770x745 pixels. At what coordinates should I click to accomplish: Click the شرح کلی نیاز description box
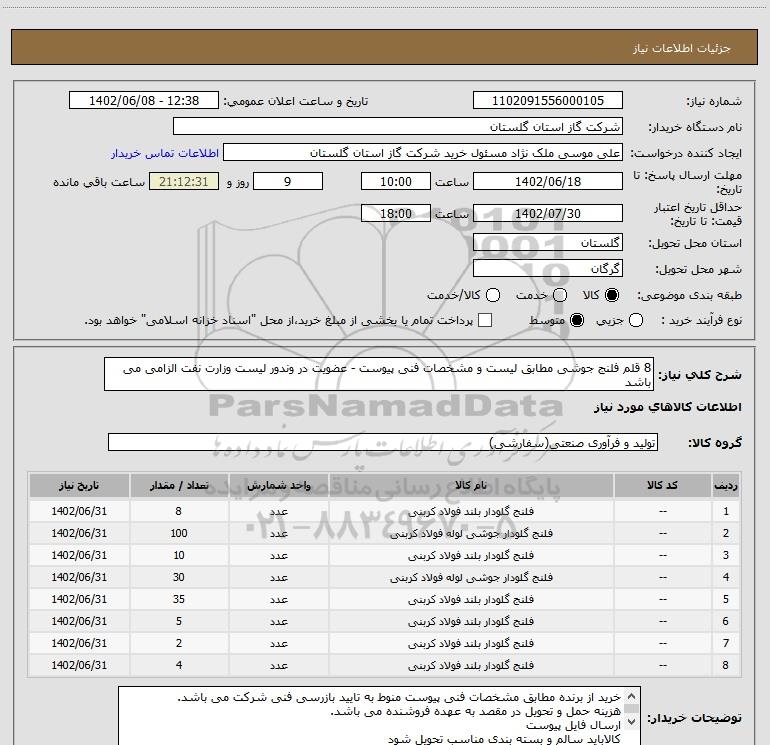[x=379, y=374]
